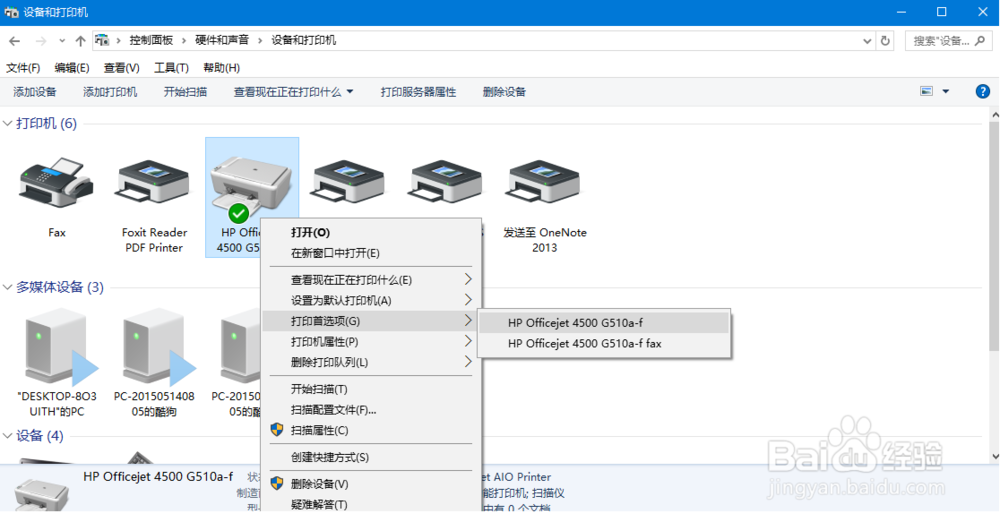Expand the 打印机属性(P) submenu
Image resolution: width=1000 pixels, height=522 pixels.
(x=467, y=341)
